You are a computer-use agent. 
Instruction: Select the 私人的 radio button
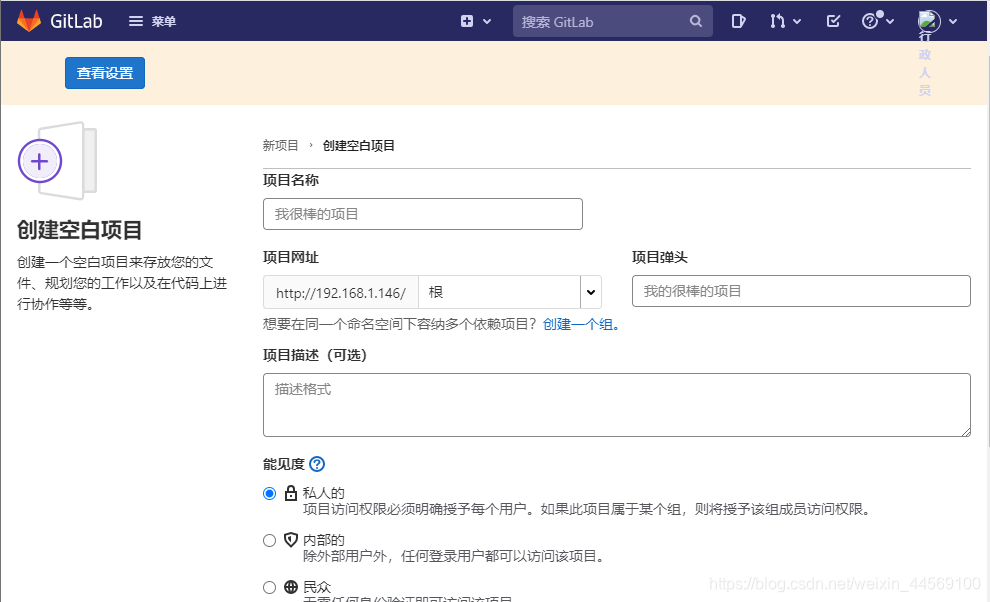tap(270, 493)
